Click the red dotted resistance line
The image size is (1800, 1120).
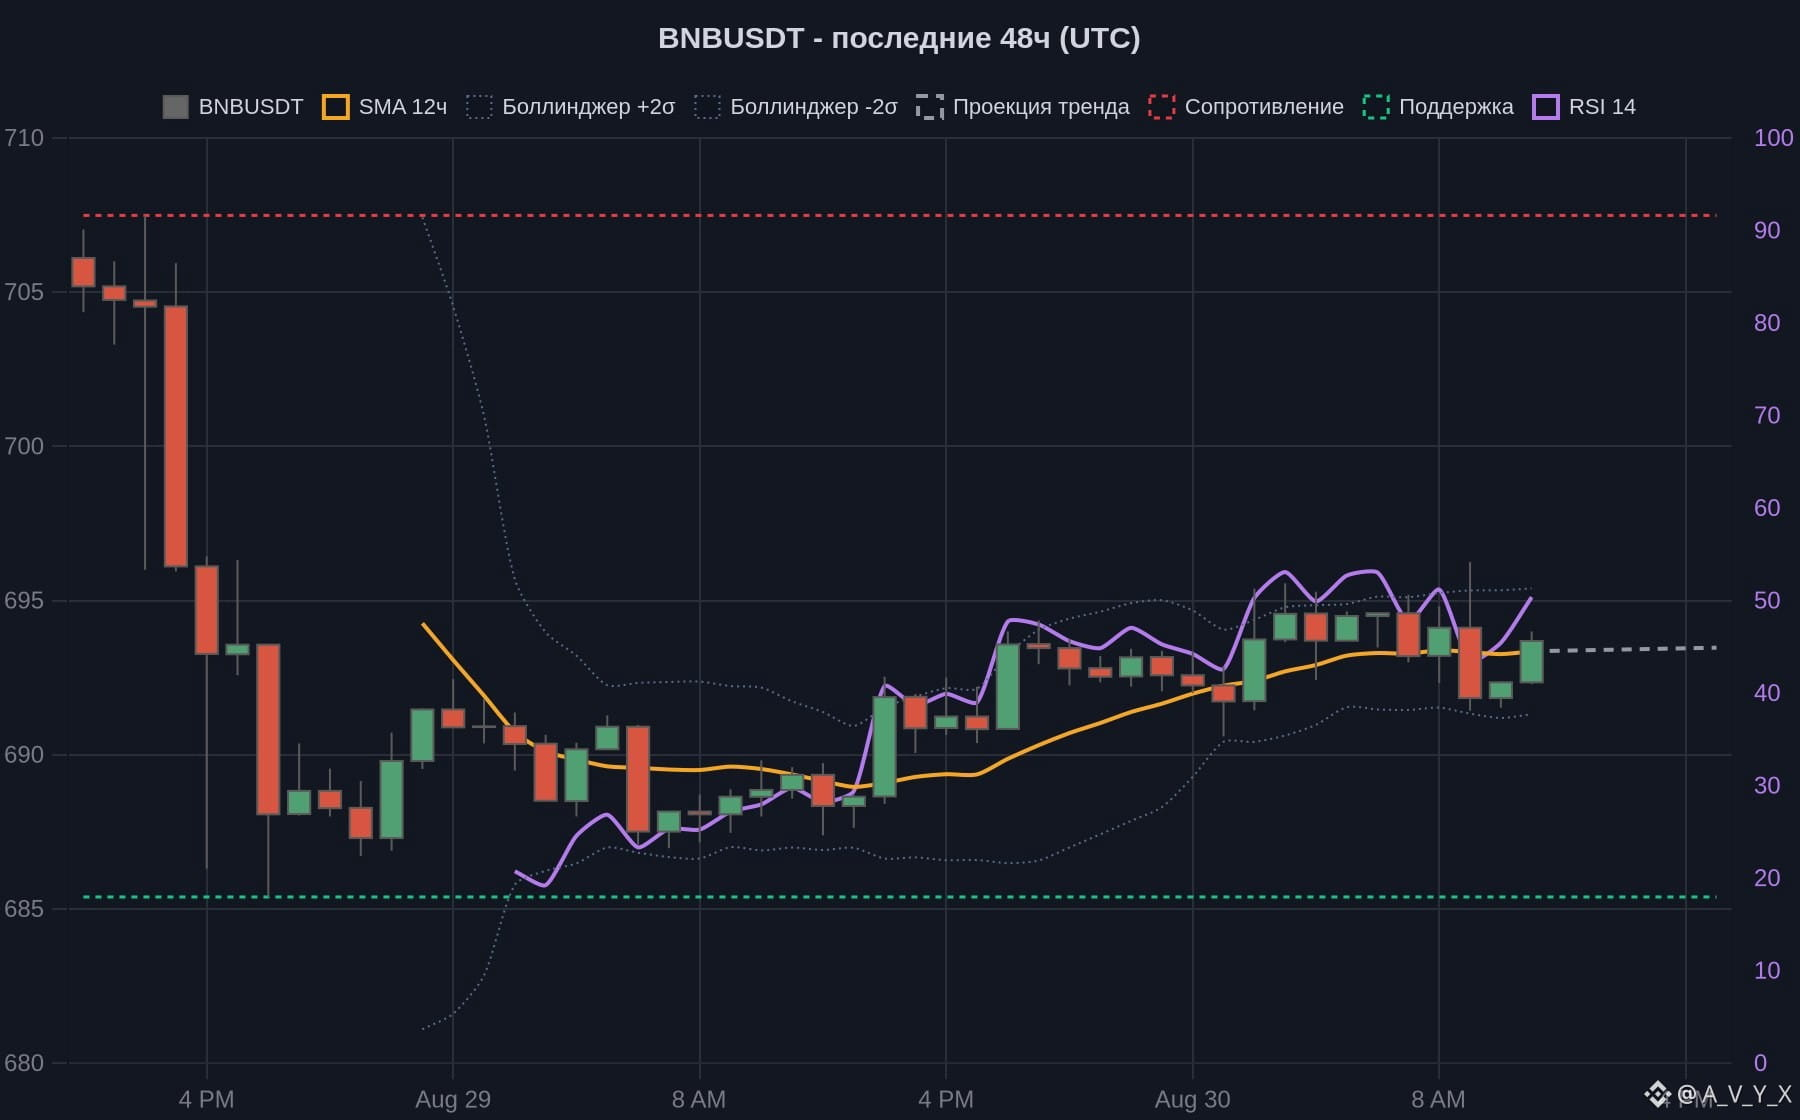pos(899,215)
